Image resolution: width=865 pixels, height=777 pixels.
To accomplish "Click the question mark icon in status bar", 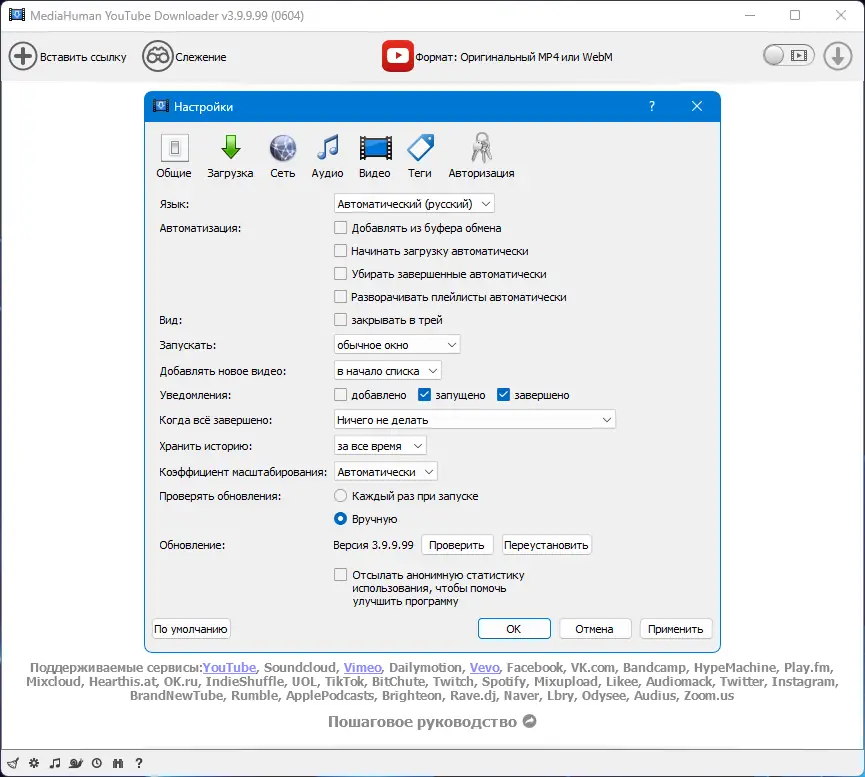I will pos(138,763).
